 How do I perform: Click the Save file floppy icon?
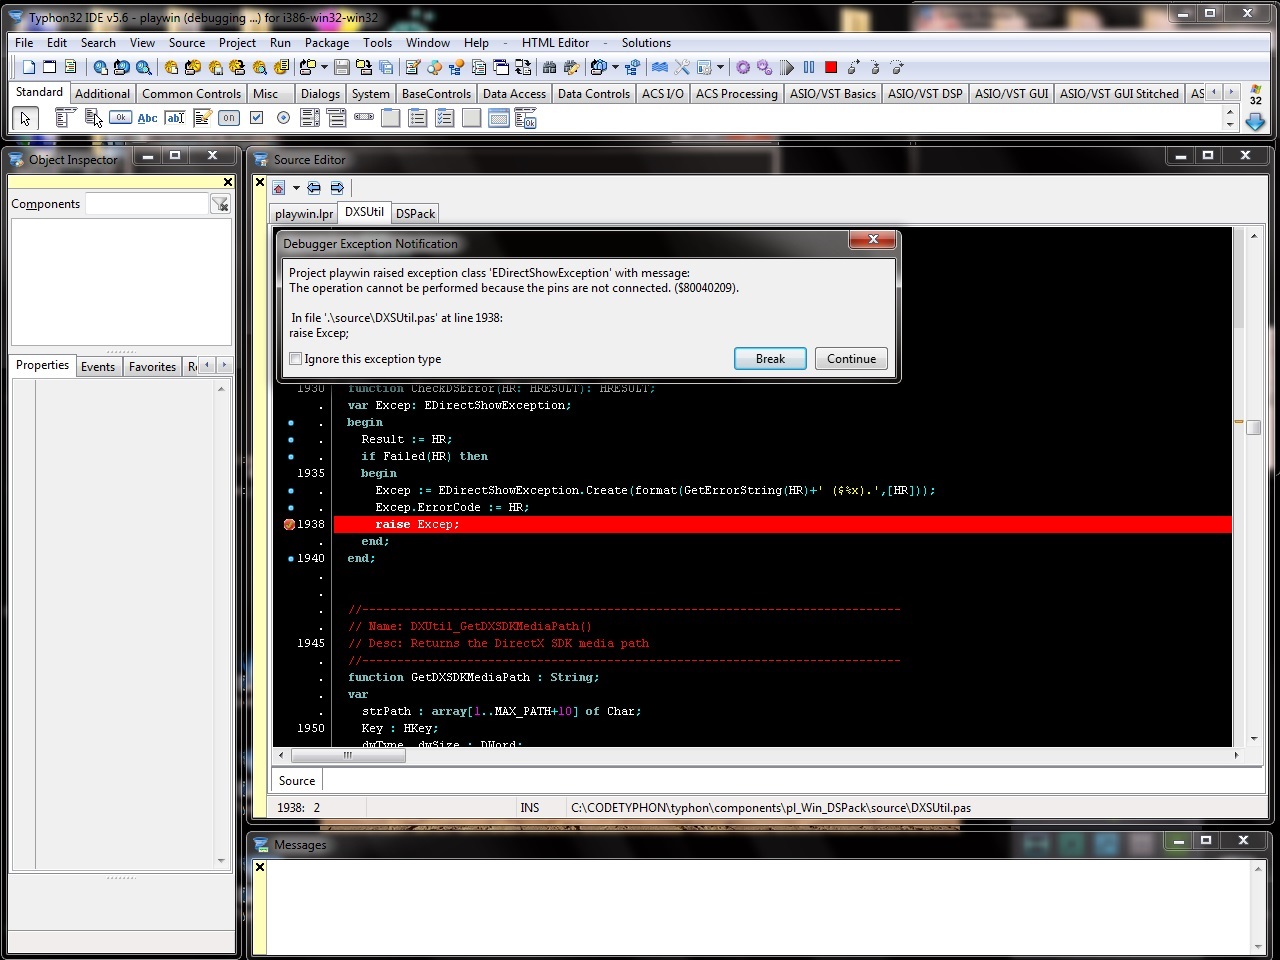[x=342, y=68]
